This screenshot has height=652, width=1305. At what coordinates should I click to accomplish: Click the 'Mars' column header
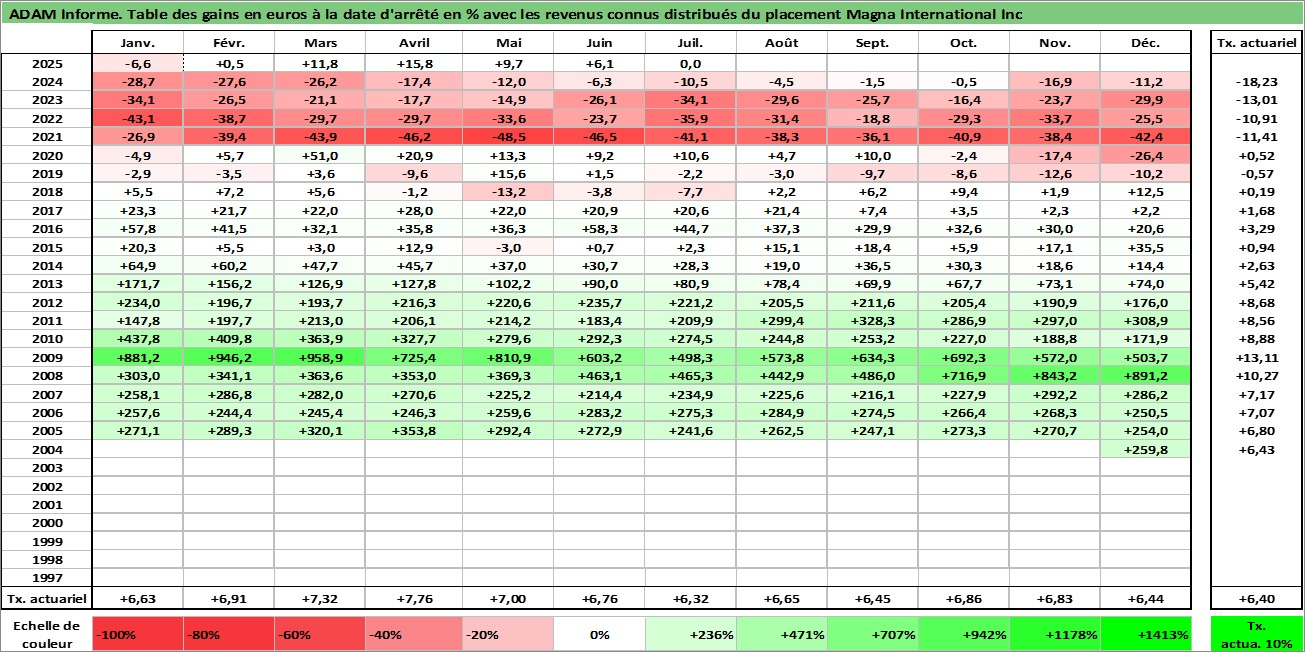pyautogui.click(x=319, y=43)
